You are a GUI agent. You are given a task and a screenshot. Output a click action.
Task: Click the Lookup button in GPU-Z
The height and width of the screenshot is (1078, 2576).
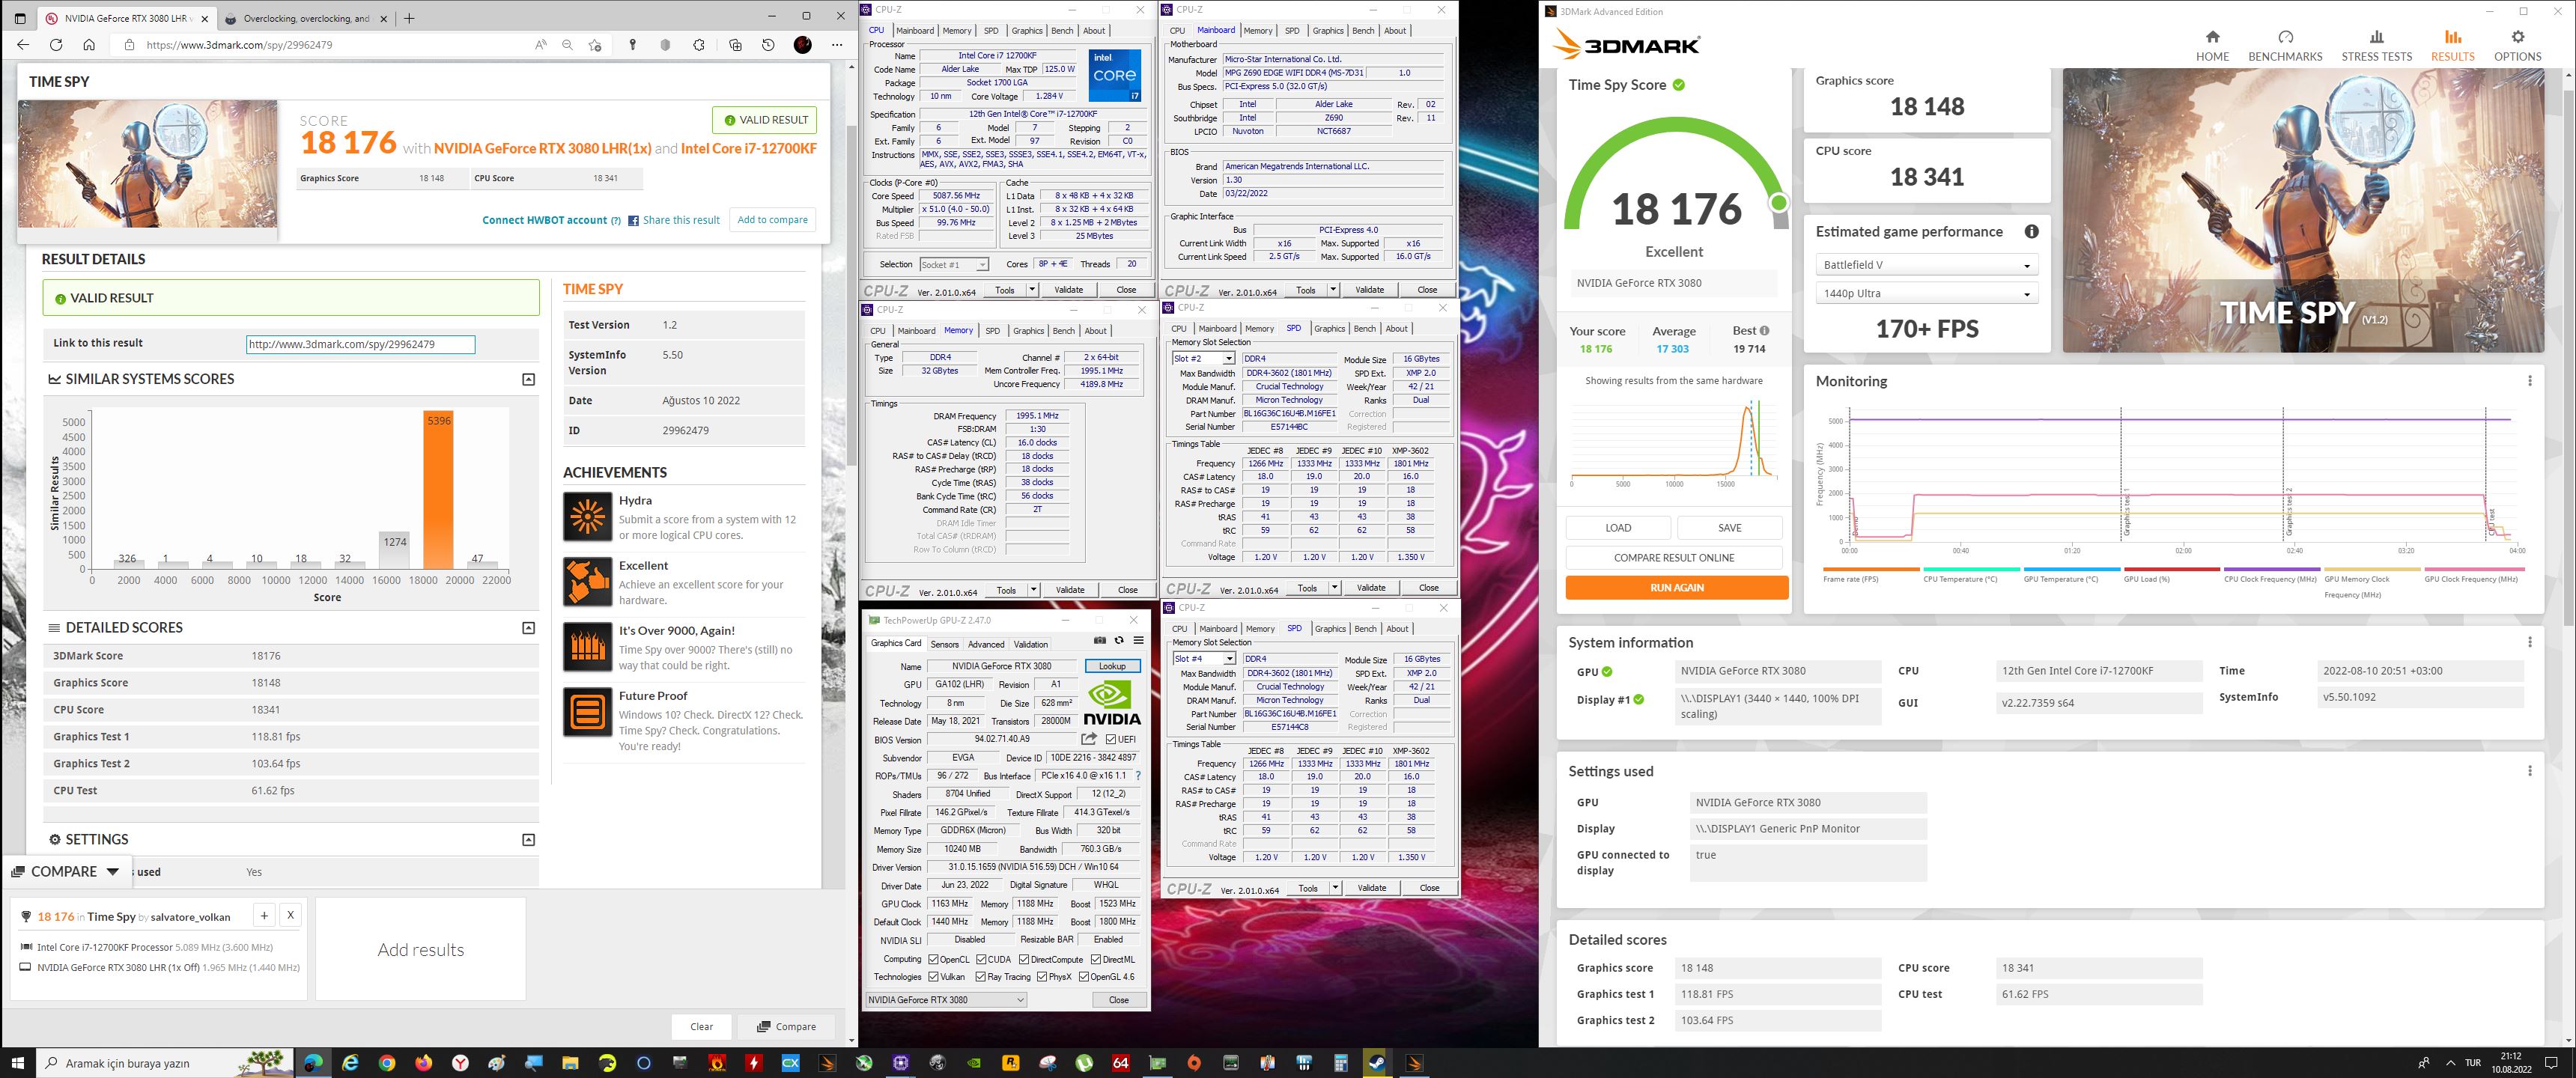(1112, 666)
